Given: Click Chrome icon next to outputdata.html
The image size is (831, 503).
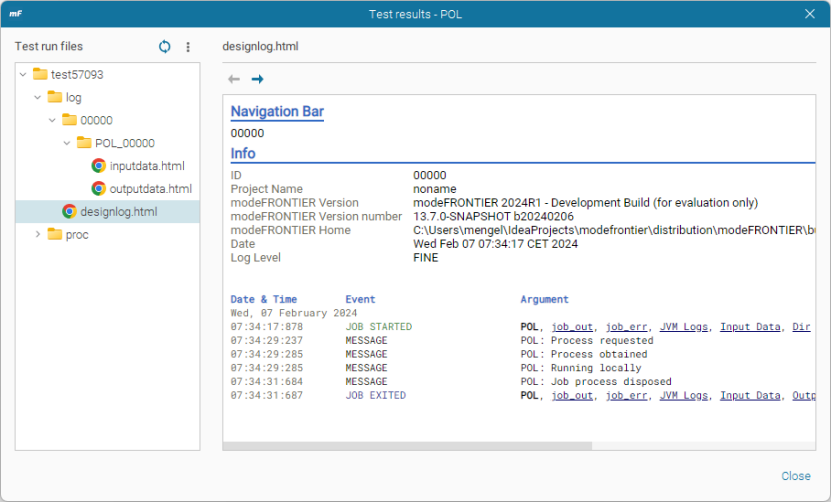Looking at the screenshot, I should click(x=99, y=188).
